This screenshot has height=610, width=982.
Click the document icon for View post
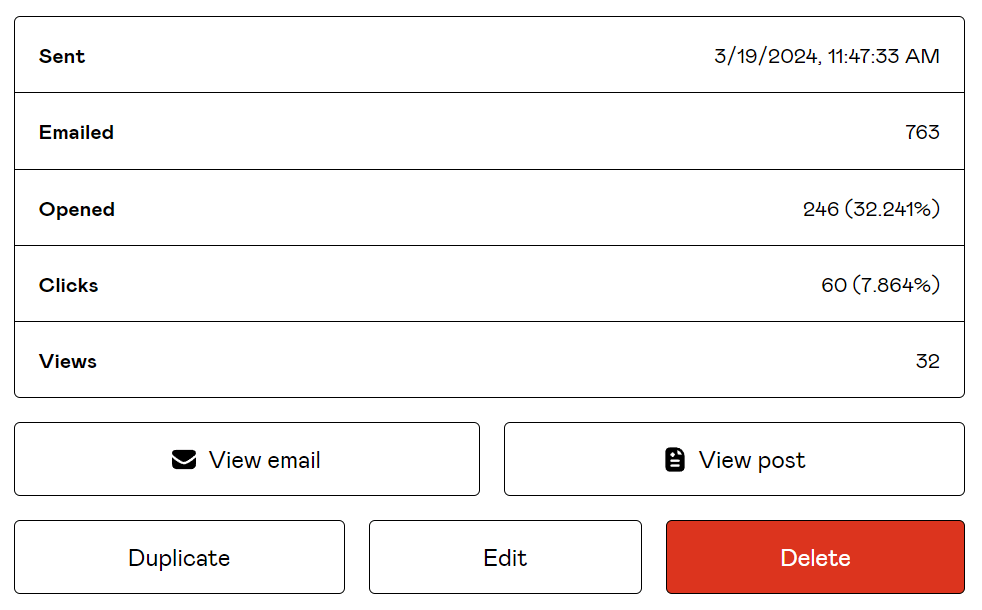[x=675, y=460]
